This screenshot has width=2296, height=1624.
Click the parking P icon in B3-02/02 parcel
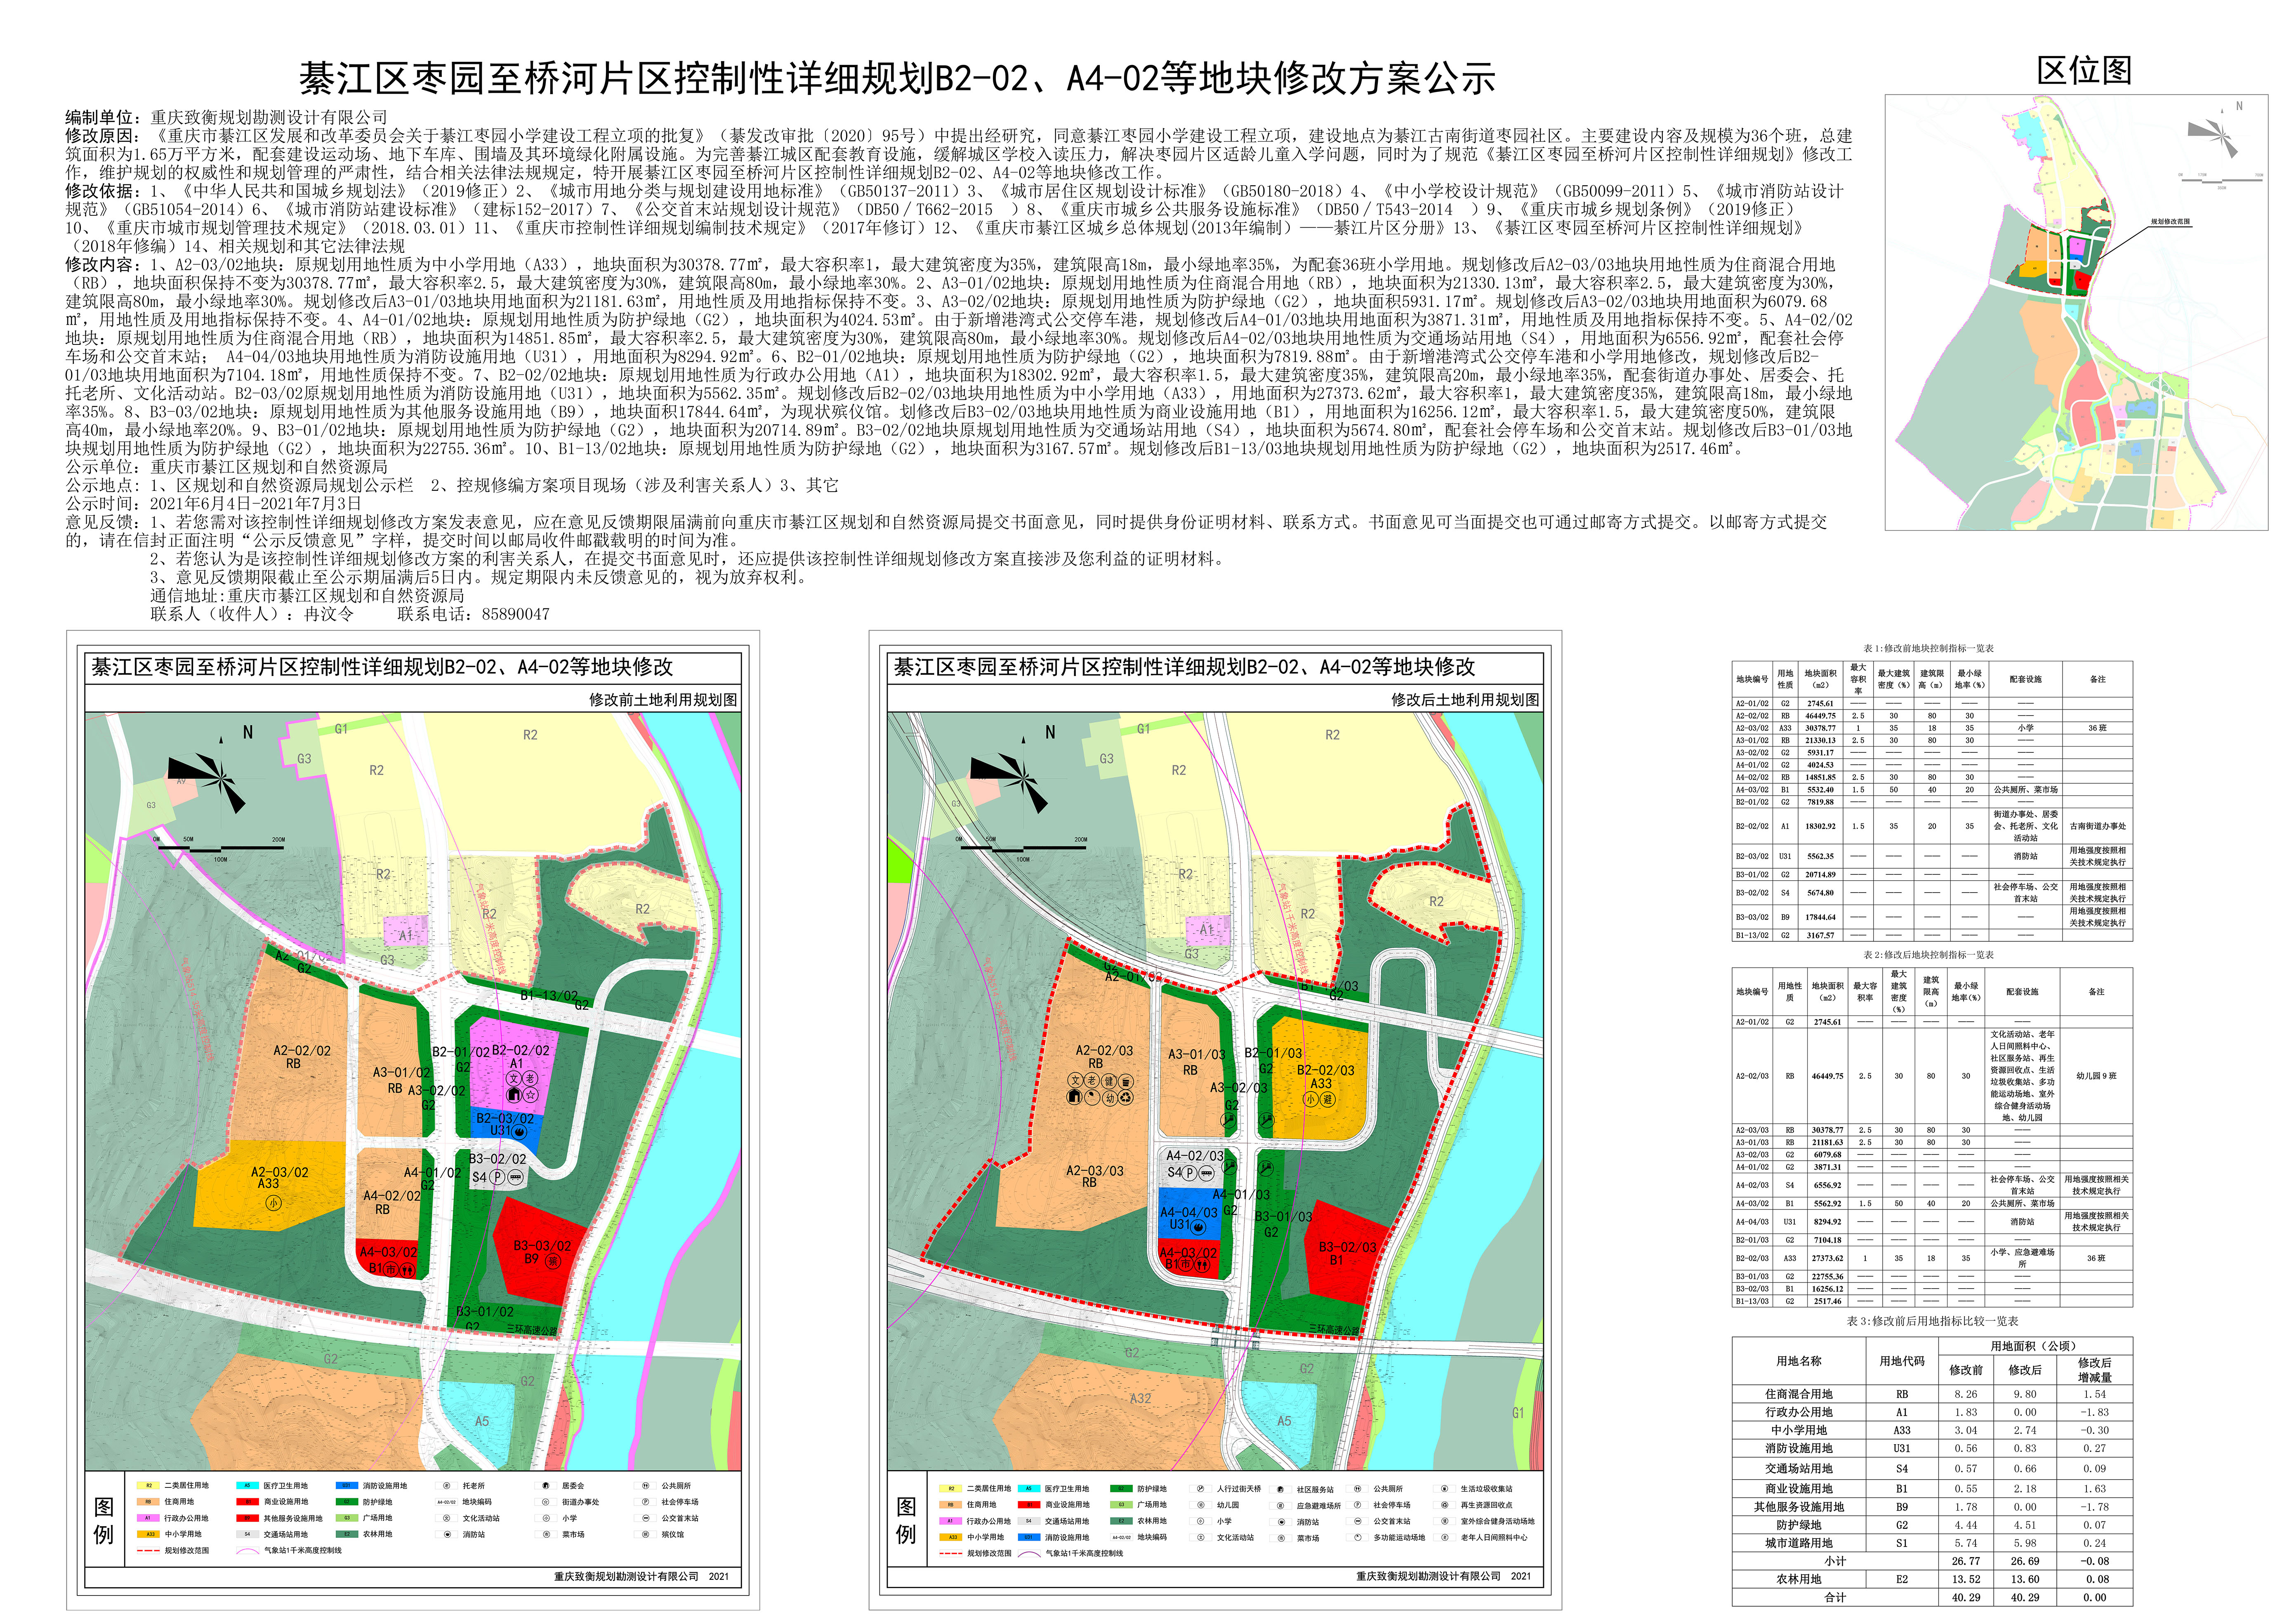(497, 1177)
